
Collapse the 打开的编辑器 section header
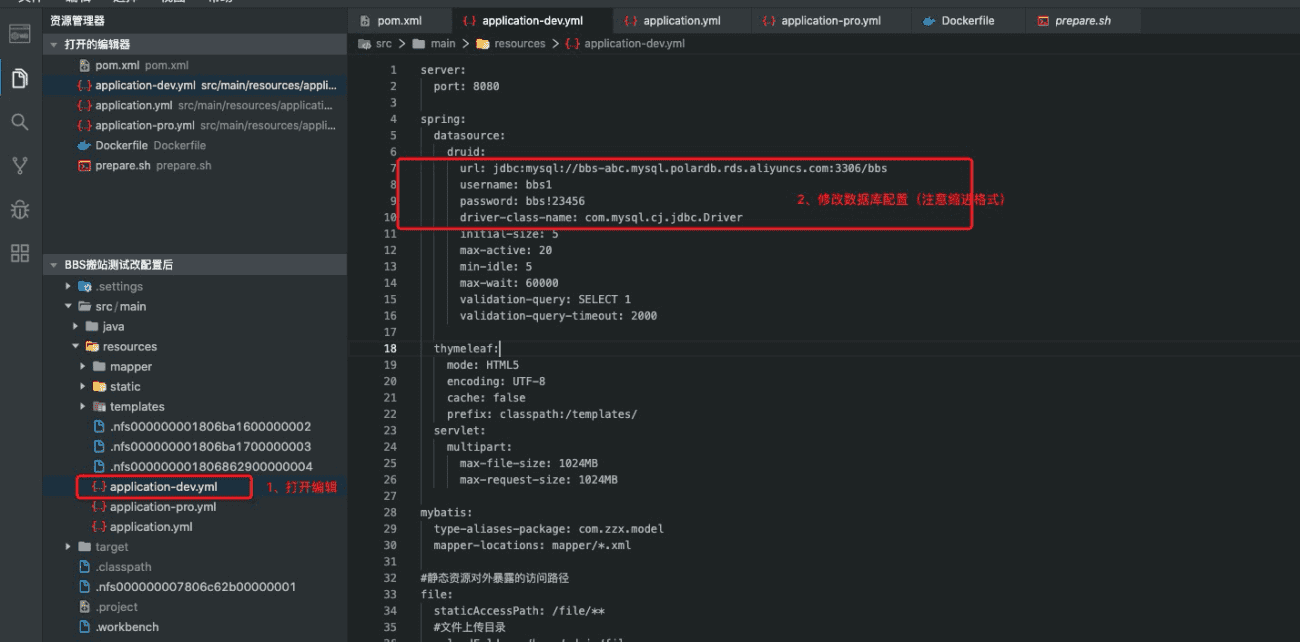tap(195, 45)
